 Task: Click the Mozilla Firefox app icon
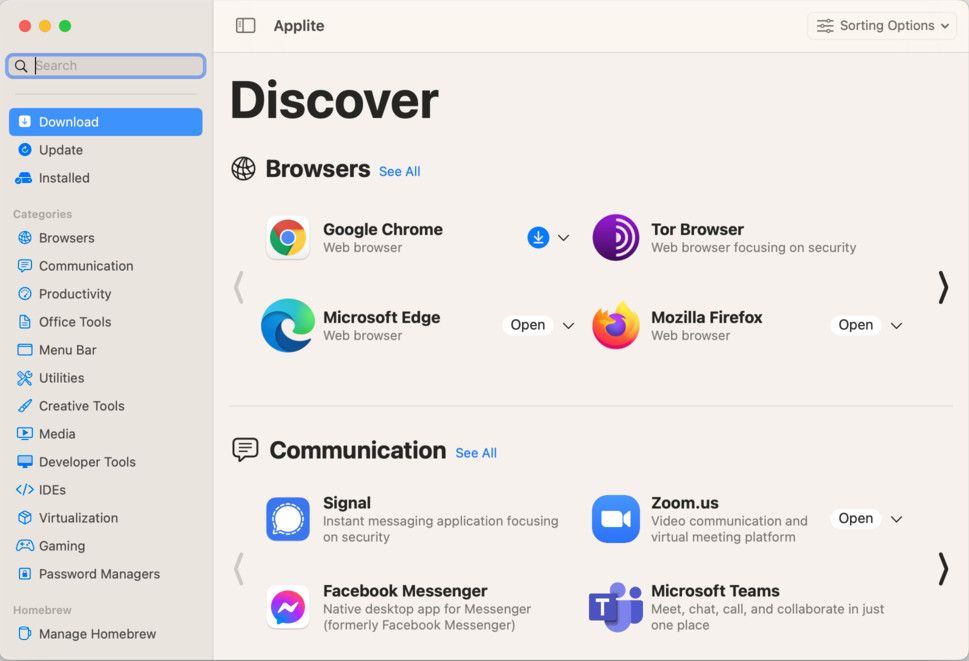[616, 326]
